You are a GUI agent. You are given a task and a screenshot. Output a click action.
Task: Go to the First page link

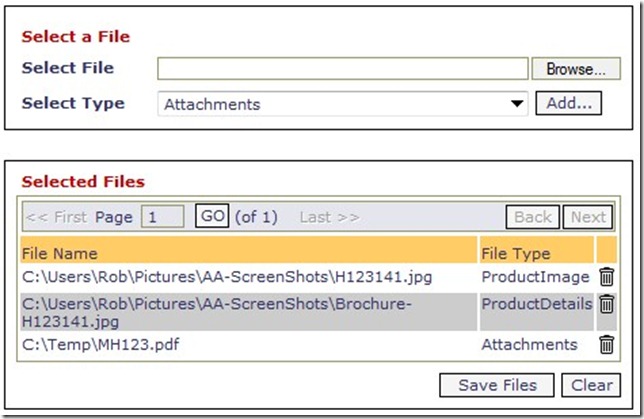pyautogui.click(x=55, y=217)
